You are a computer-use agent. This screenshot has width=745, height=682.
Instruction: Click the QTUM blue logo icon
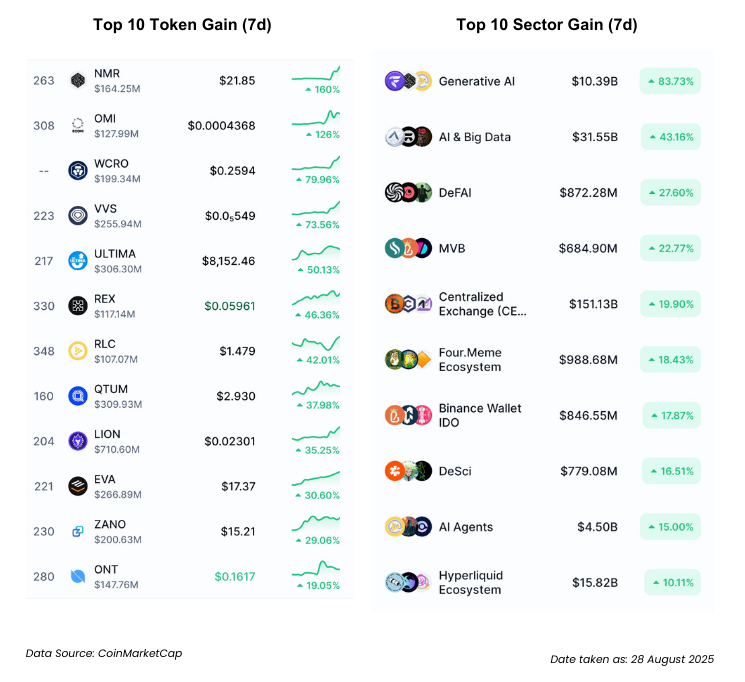click(78, 396)
